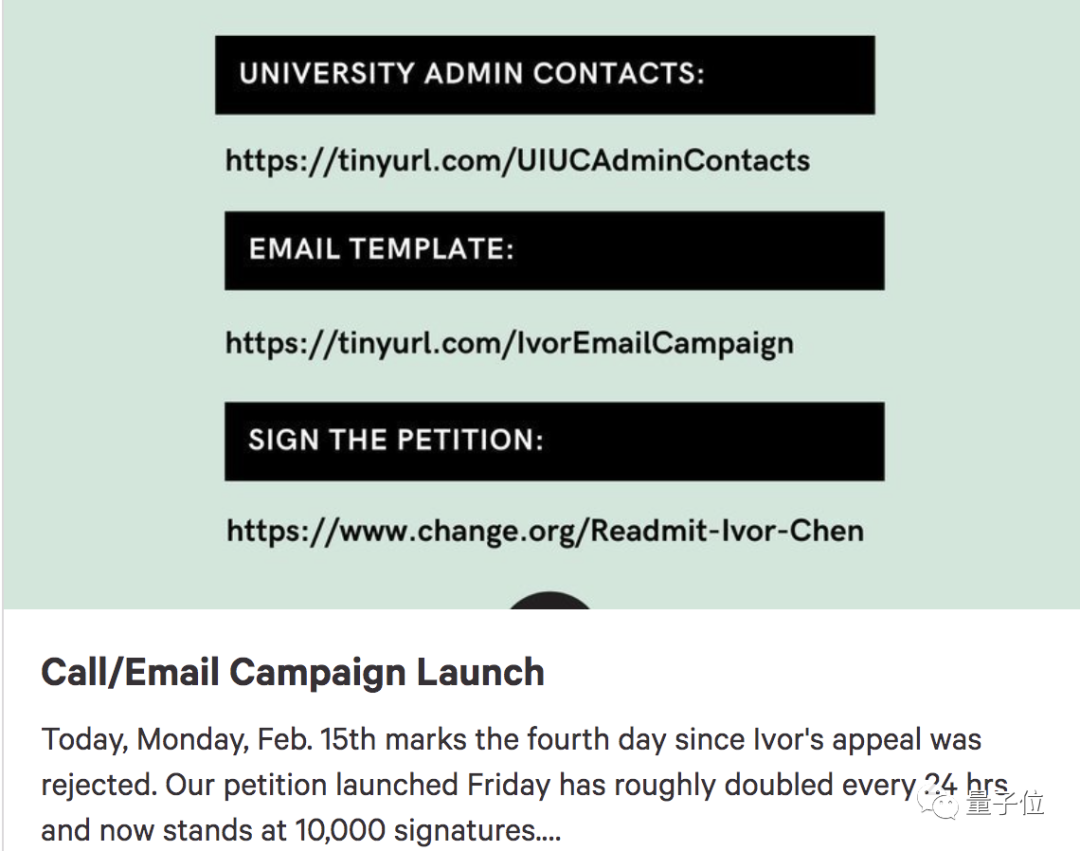The image size is (1080, 851).
Task: Open the change.org Readmit-Ivor-Chen link
Action: (x=545, y=529)
